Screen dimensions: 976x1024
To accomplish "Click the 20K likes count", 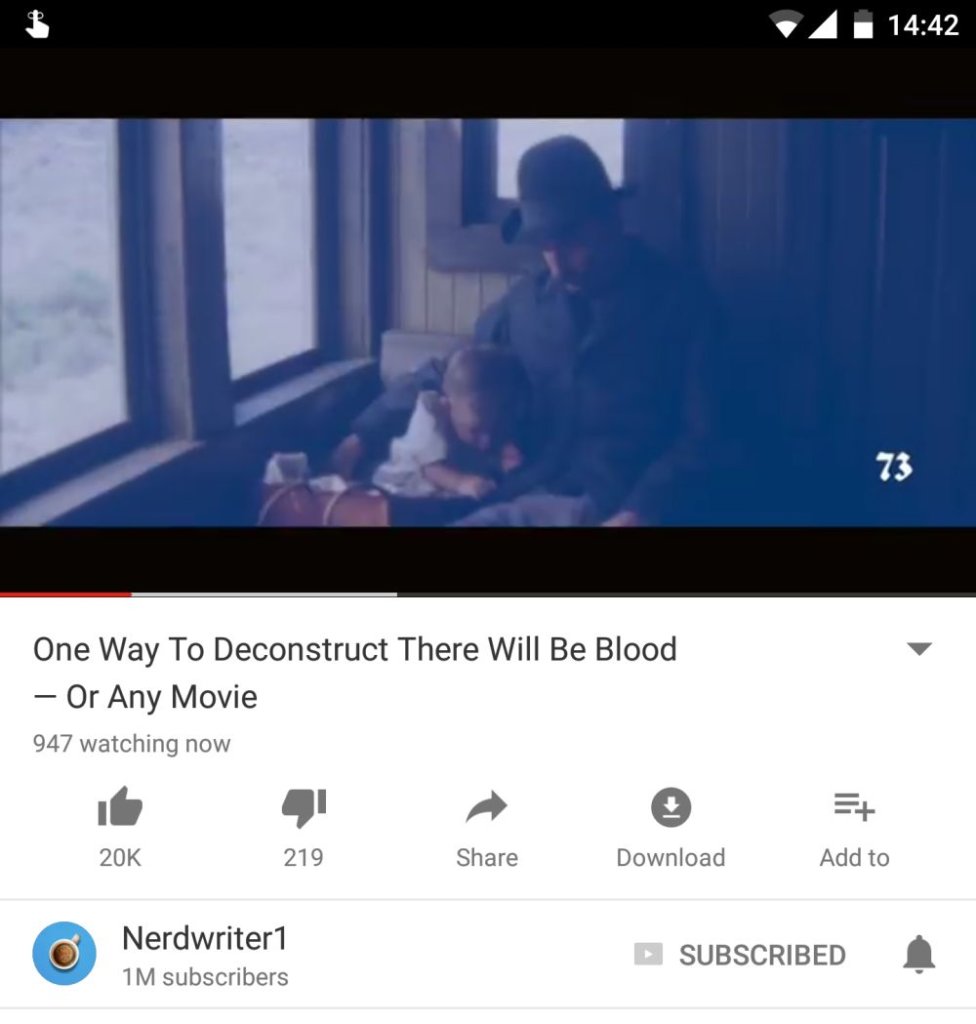I will 120,857.
